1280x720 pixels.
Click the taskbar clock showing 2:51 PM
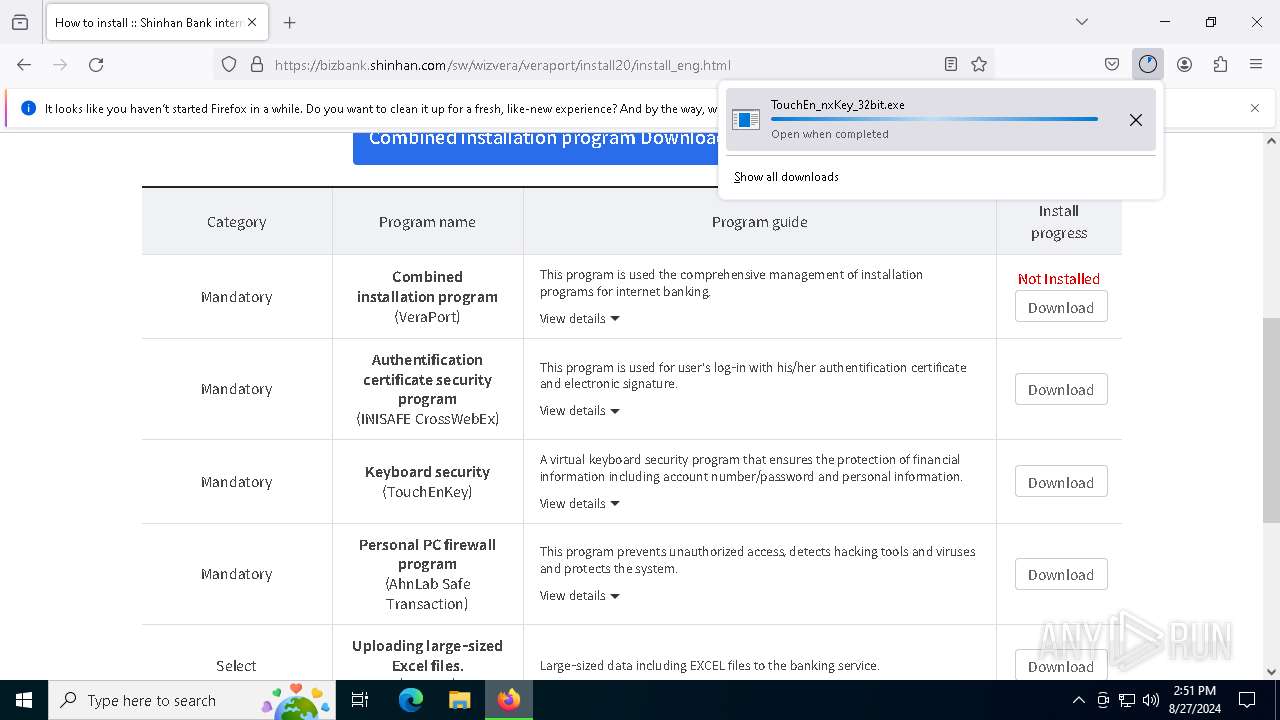click(1194, 700)
